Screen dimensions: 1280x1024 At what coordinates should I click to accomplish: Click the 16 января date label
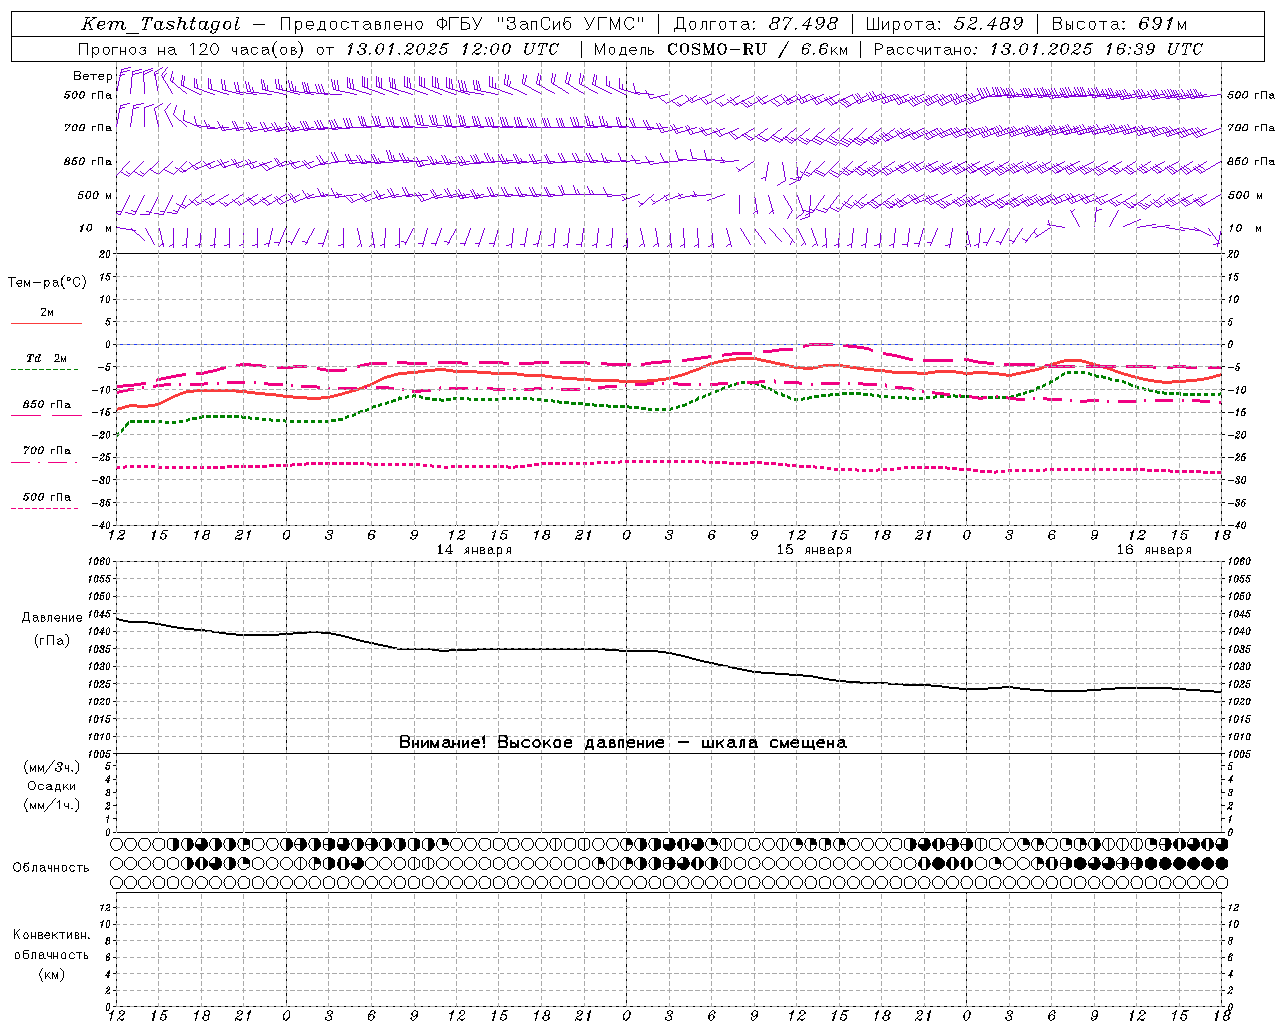pyautogui.click(x=1154, y=550)
